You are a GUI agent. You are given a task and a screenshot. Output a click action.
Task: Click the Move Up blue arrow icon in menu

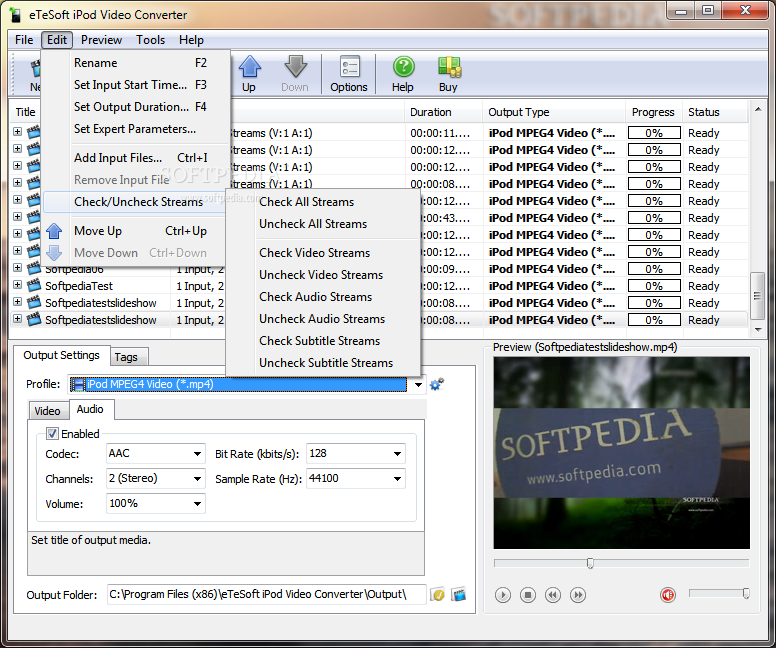click(x=54, y=231)
